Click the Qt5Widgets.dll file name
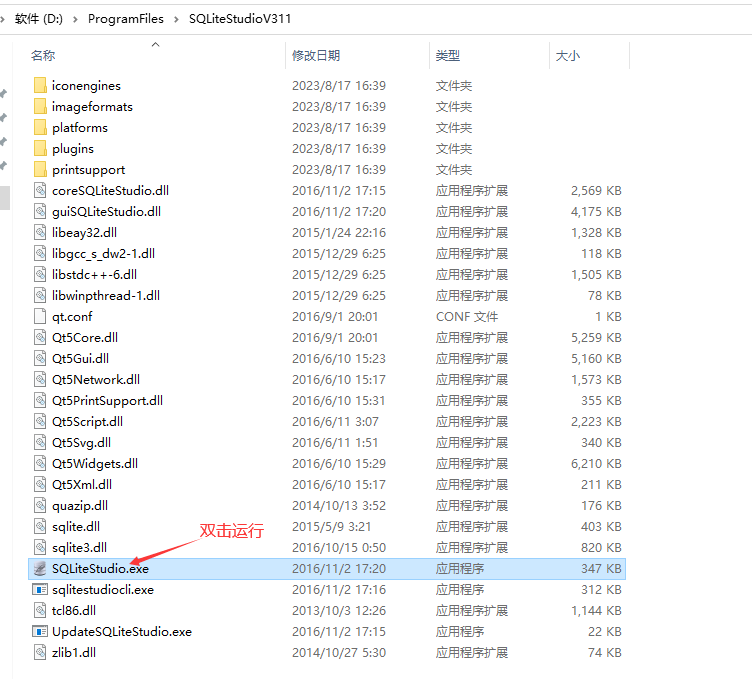This screenshot has height=679, width=752. coord(95,464)
